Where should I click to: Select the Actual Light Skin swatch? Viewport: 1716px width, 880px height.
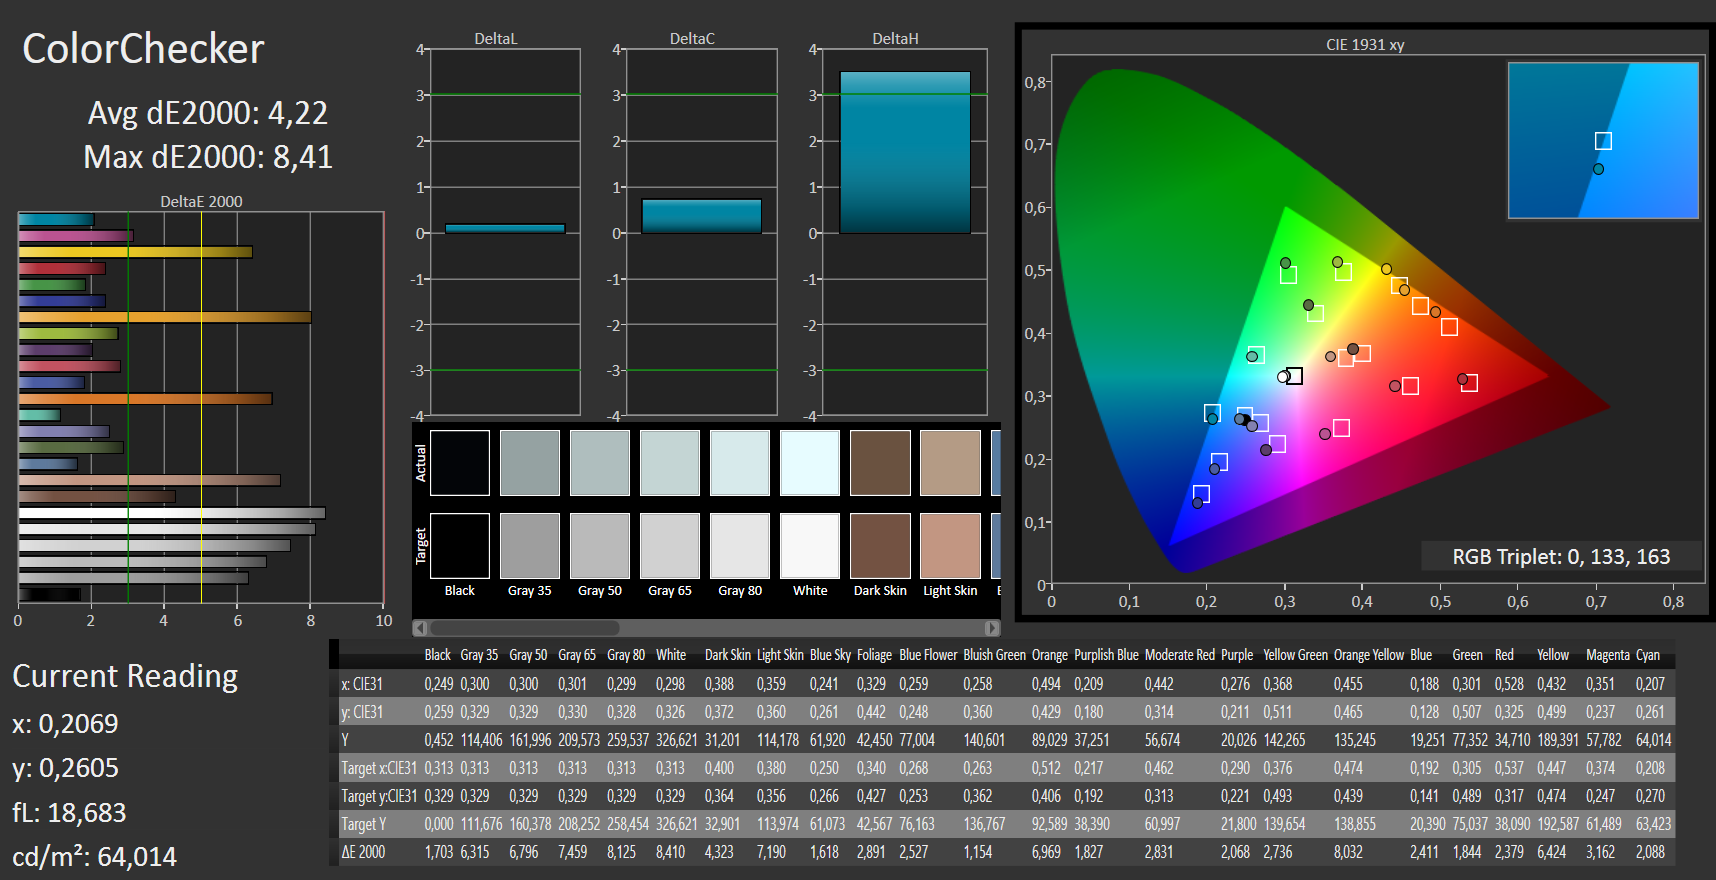pos(950,463)
